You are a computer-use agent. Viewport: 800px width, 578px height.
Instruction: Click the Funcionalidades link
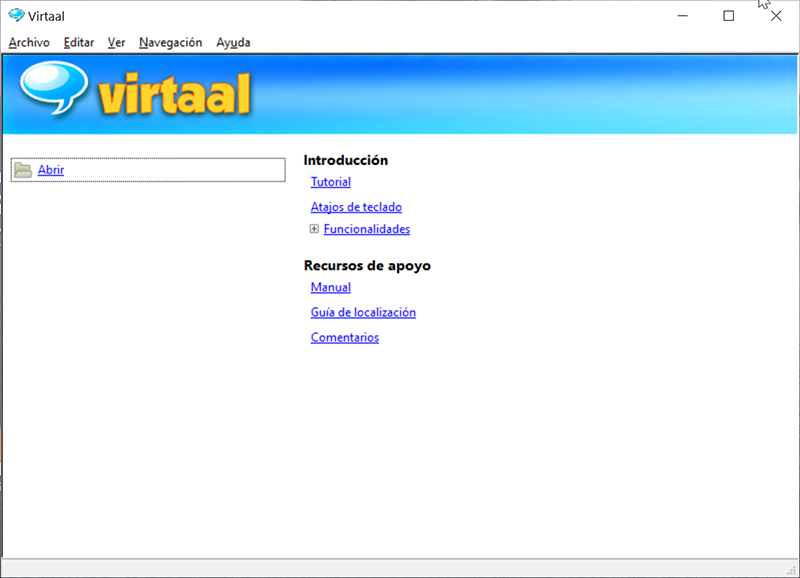click(x=367, y=229)
